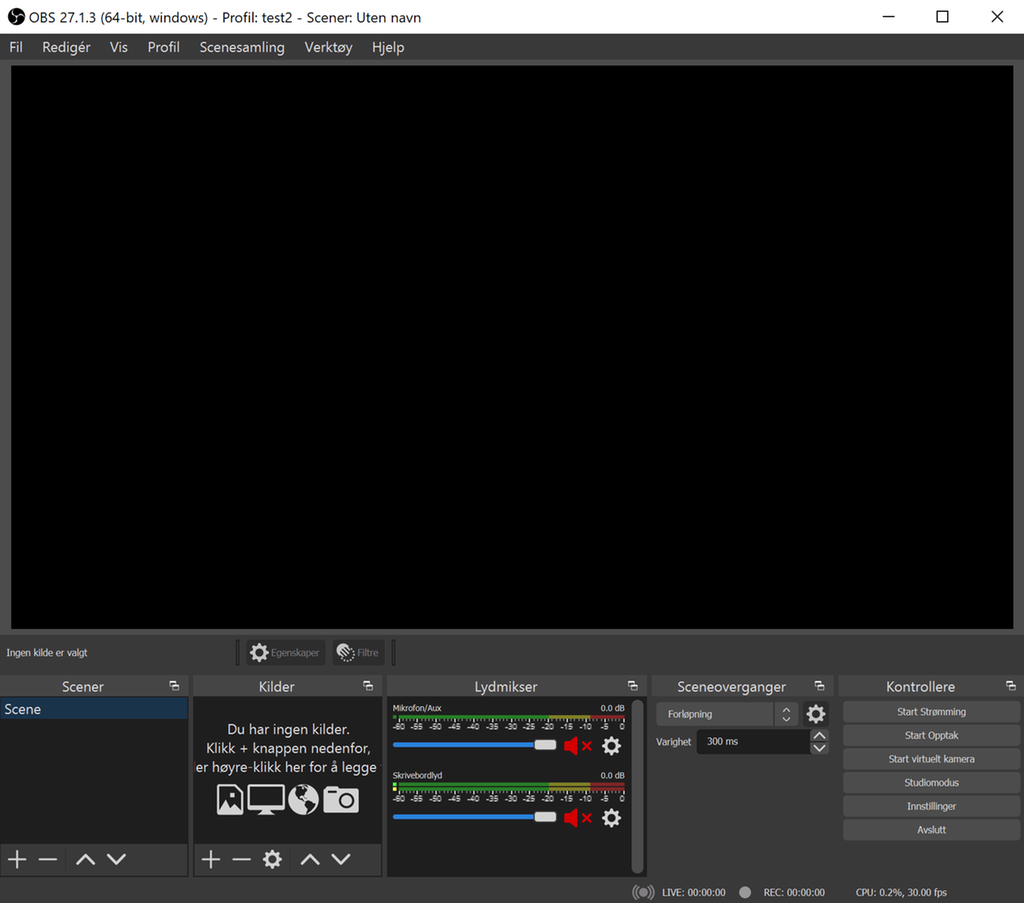Click the recording status dot icon
The height and width of the screenshot is (903, 1024).
click(744, 893)
